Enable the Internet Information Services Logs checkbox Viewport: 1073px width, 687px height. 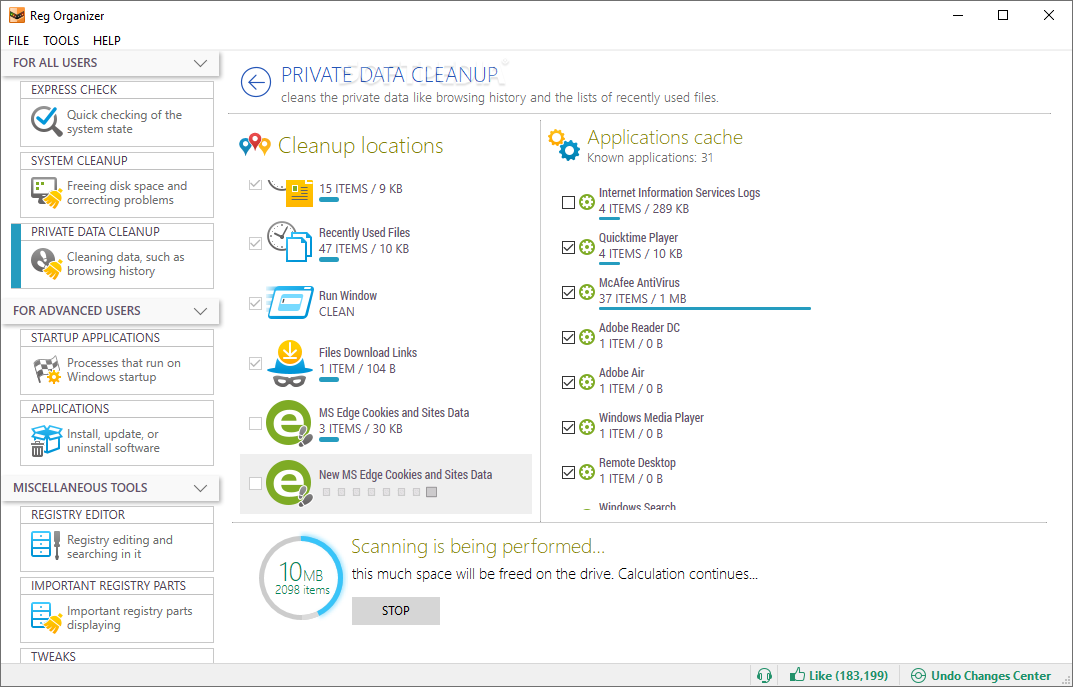pyautogui.click(x=568, y=203)
